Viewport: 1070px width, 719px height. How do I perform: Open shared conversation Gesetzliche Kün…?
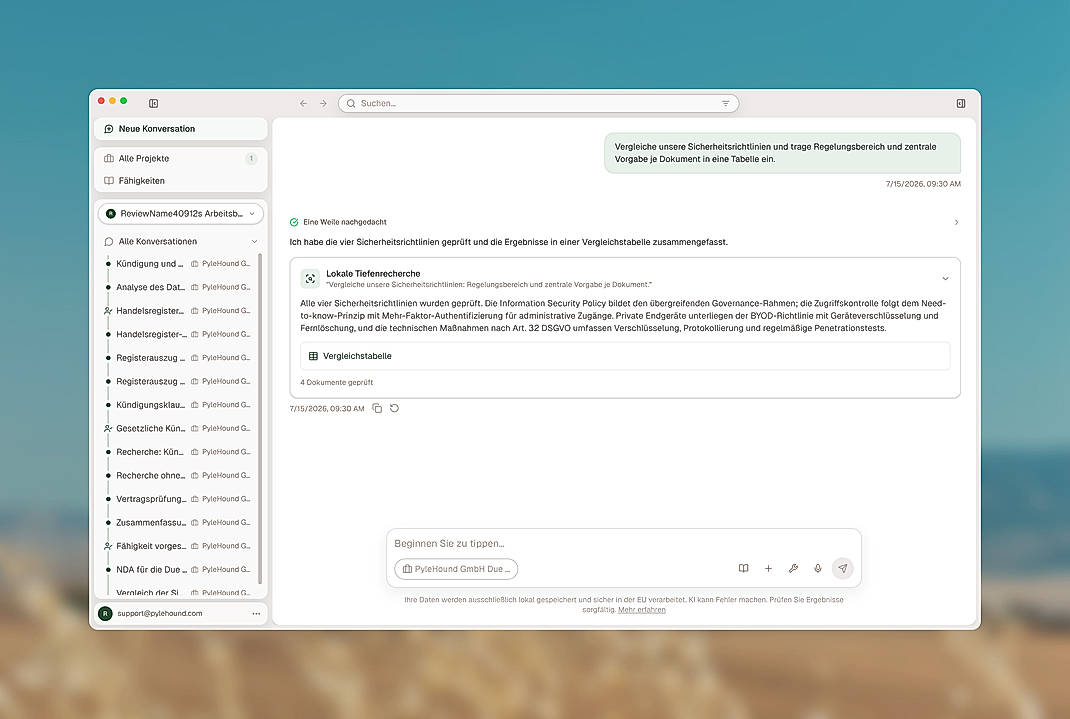tap(150, 428)
